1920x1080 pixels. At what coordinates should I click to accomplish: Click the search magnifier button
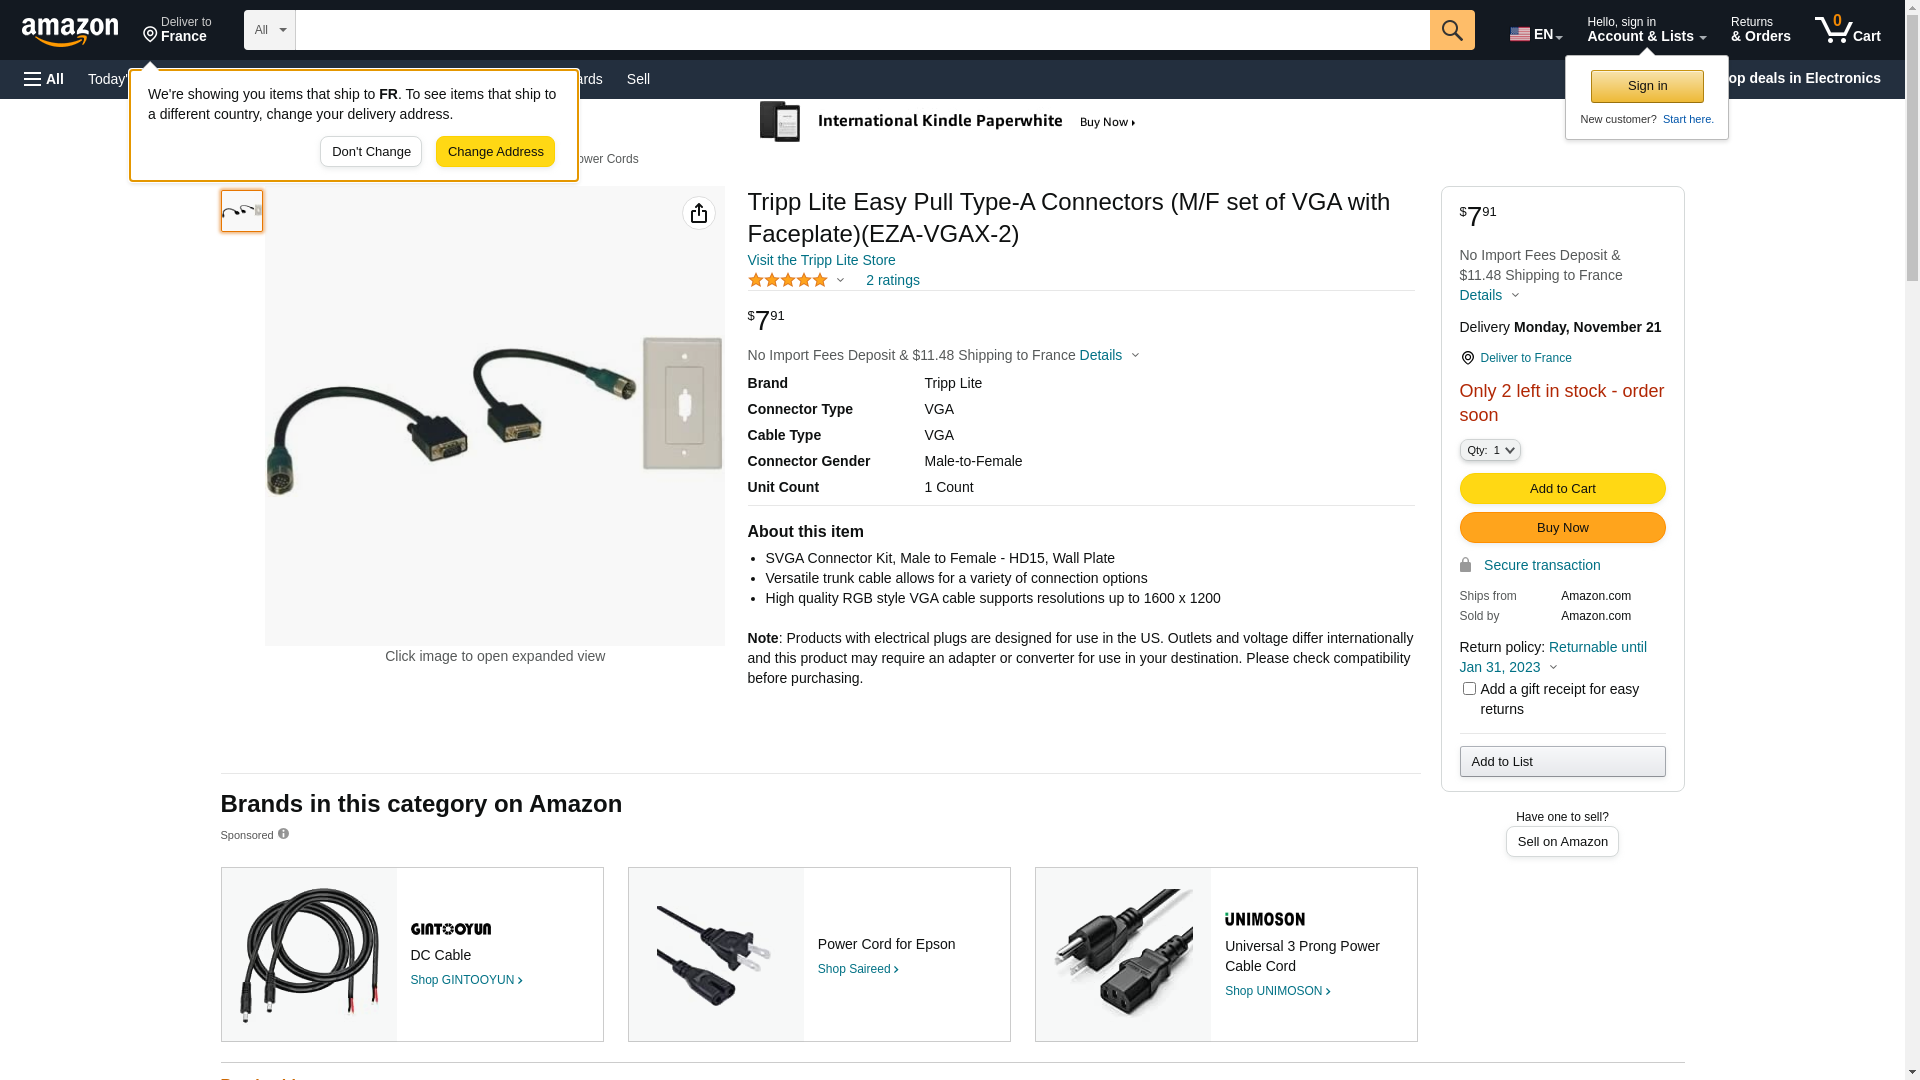pyautogui.click(x=1452, y=30)
